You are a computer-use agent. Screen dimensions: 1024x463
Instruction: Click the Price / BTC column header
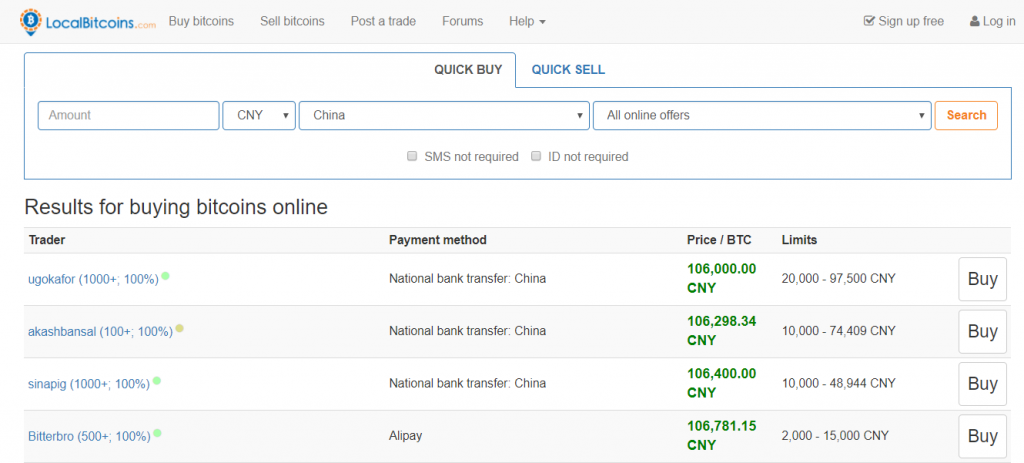[x=719, y=240]
